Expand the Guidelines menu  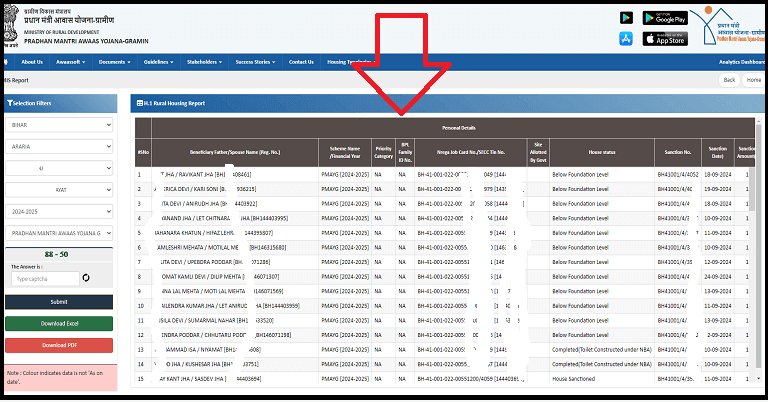(158, 62)
